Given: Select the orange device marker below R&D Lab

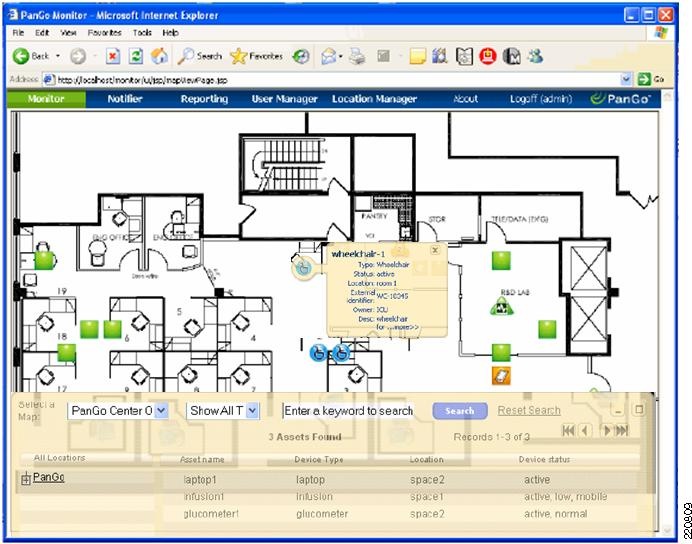Looking at the screenshot, I should [x=501, y=375].
